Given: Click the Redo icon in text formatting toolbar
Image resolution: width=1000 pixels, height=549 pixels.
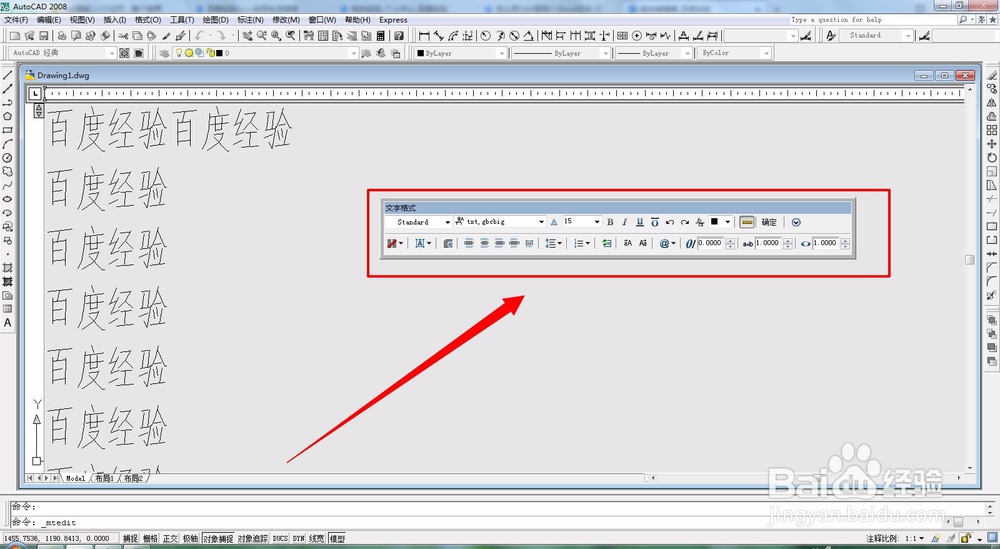Looking at the screenshot, I should click(684, 223).
